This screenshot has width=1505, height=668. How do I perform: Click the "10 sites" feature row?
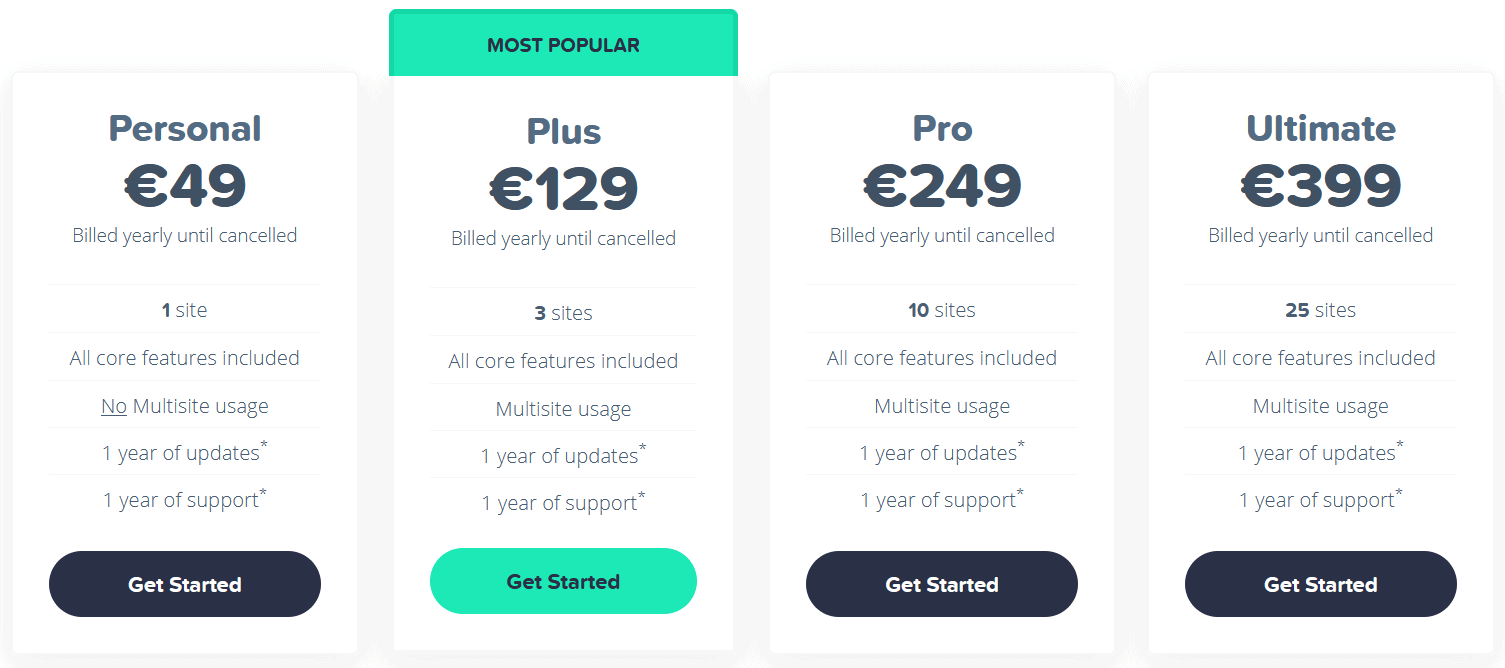click(x=942, y=310)
